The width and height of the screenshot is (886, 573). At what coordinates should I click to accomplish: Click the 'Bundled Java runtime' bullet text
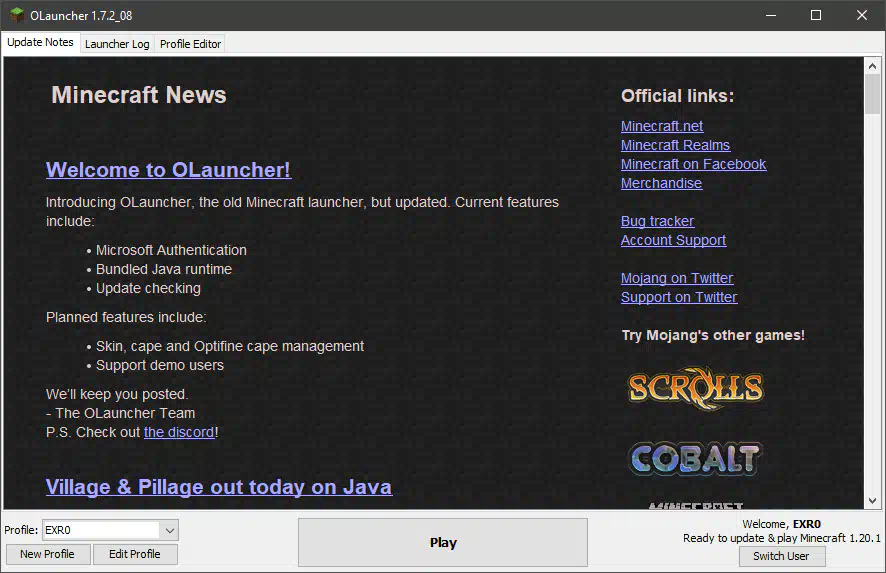pyautogui.click(x=164, y=270)
